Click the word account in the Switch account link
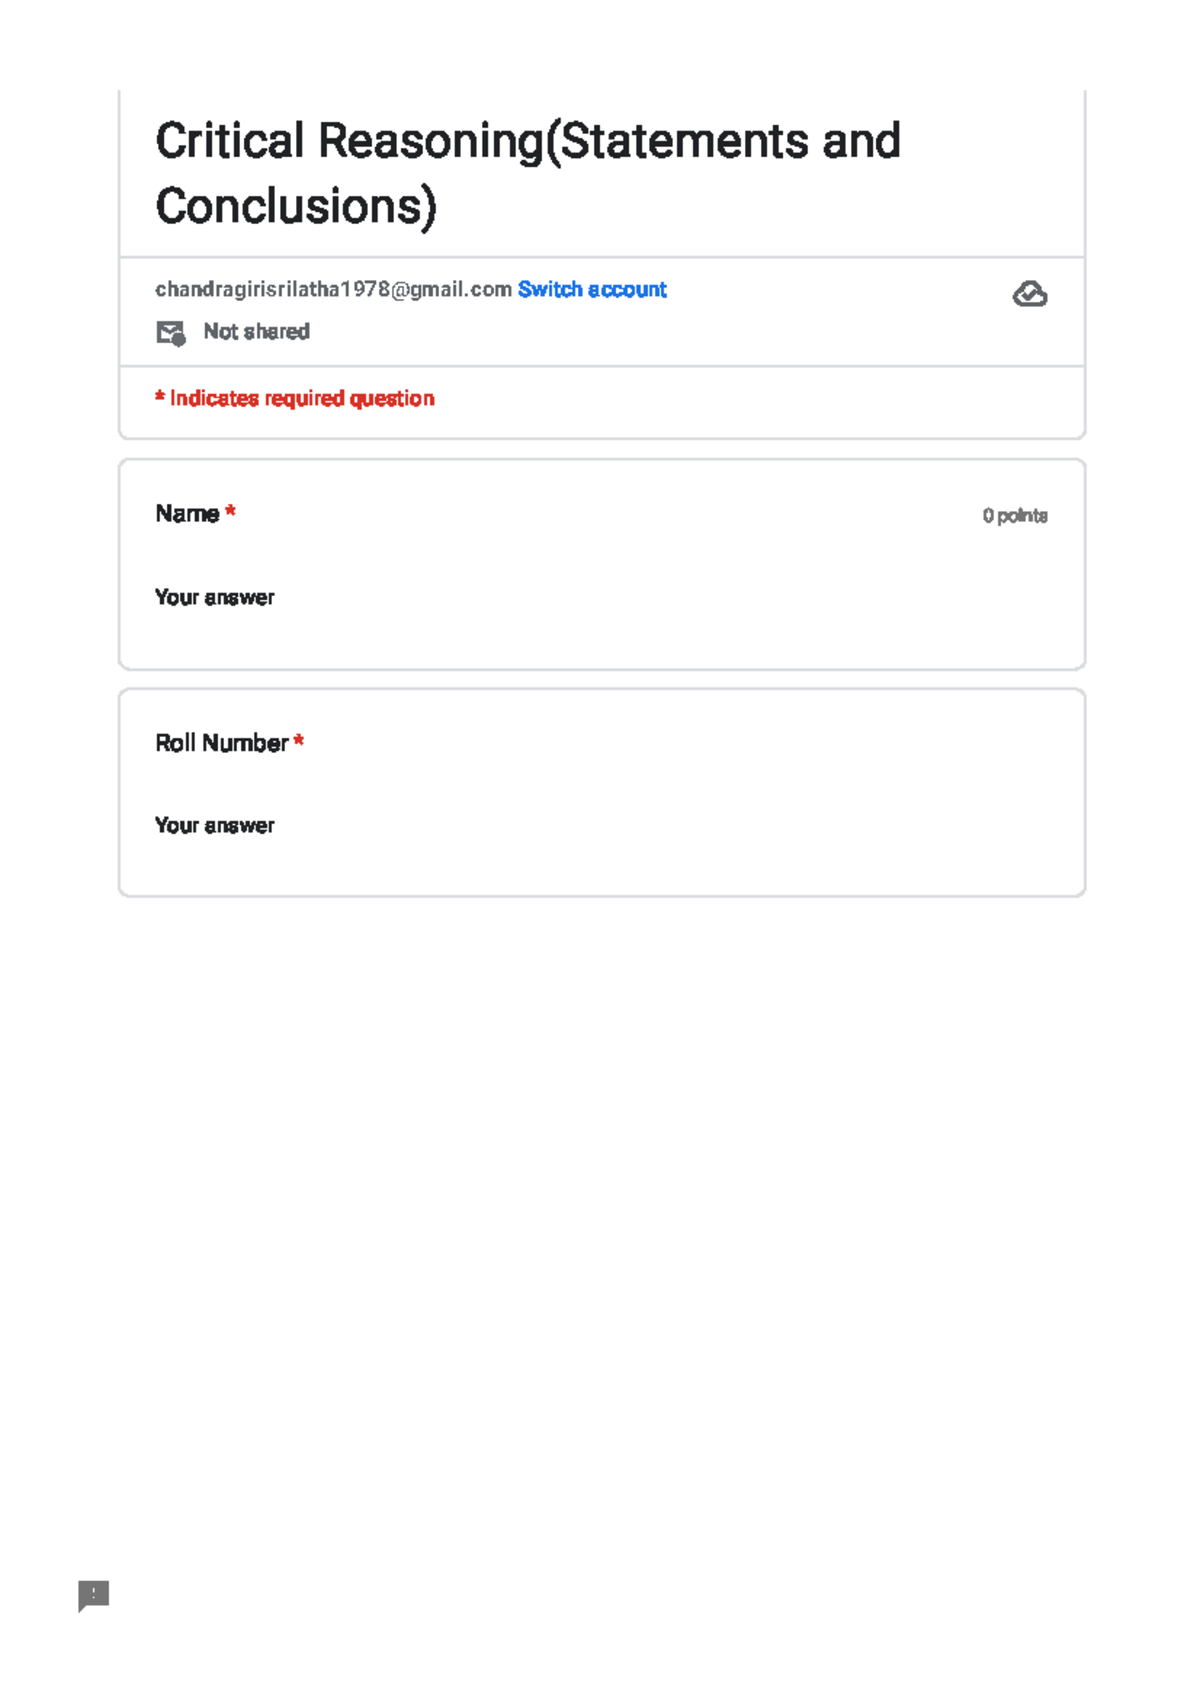The width and height of the screenshot is (1200, 1697). point(627,289)
